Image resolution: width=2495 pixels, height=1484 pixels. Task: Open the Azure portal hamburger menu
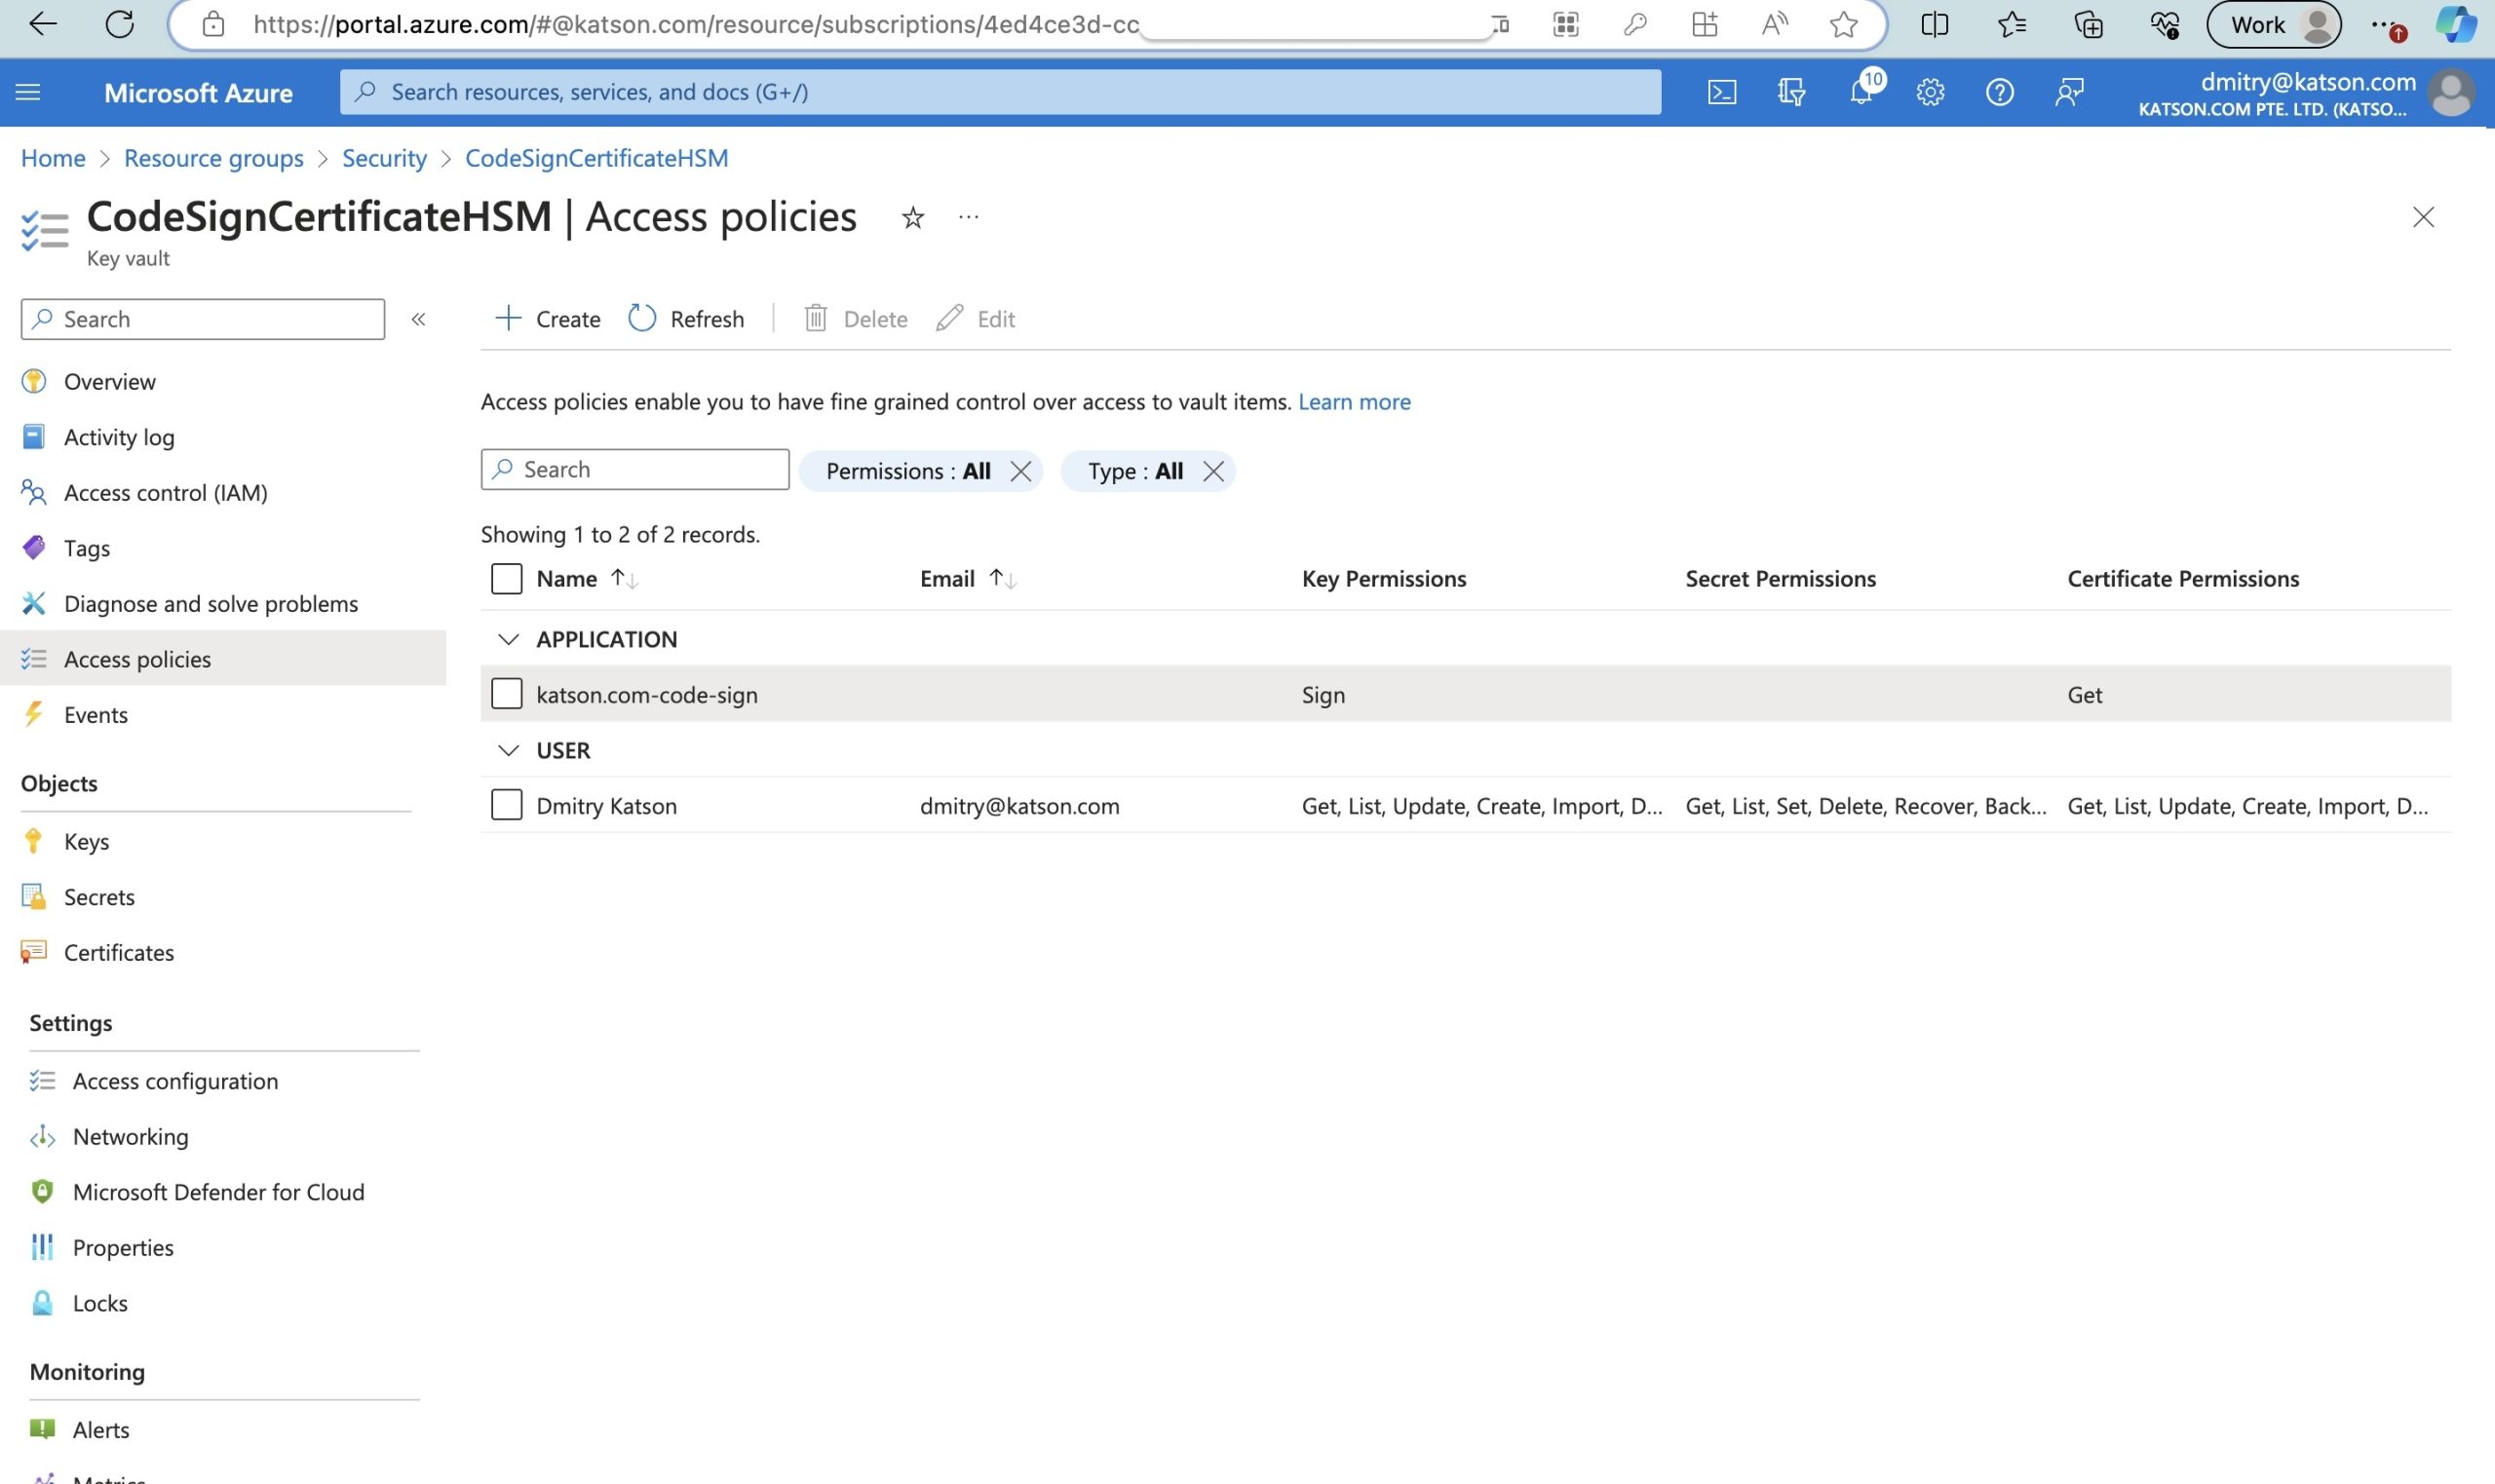tap(28, 92)
